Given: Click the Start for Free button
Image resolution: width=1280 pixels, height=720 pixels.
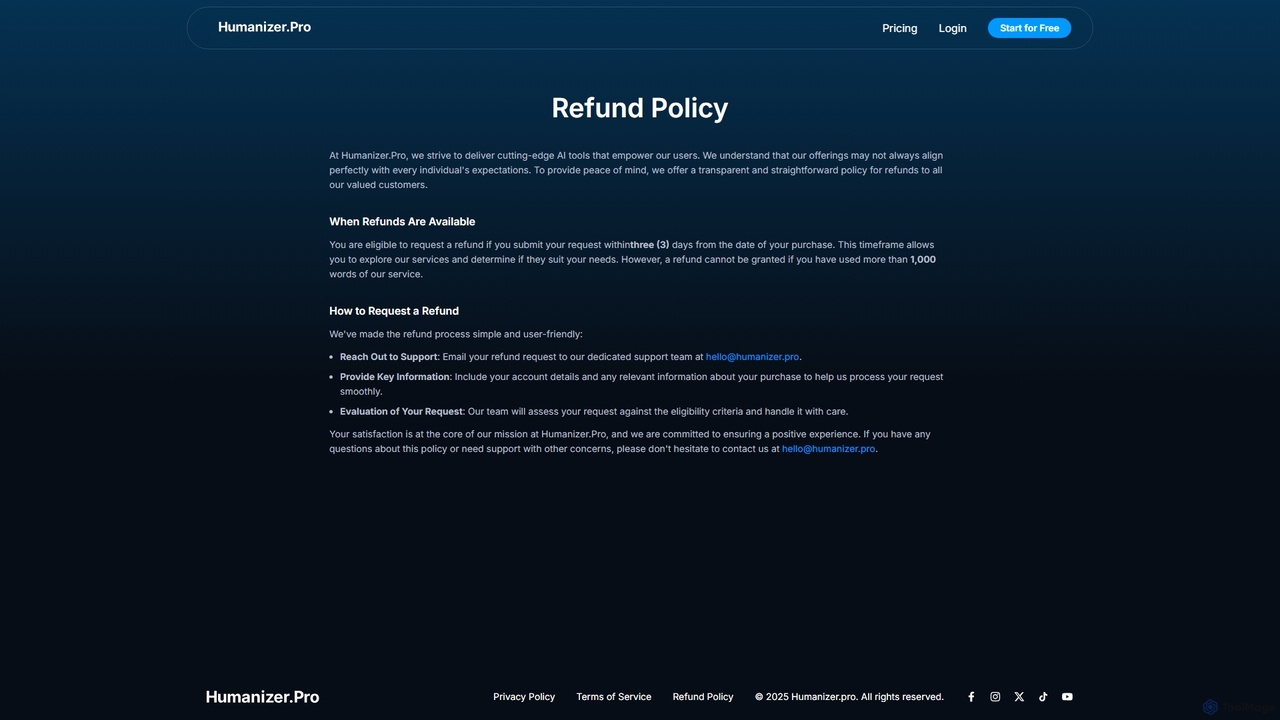Looking at the screenshot, I should tap(1029, 28).
